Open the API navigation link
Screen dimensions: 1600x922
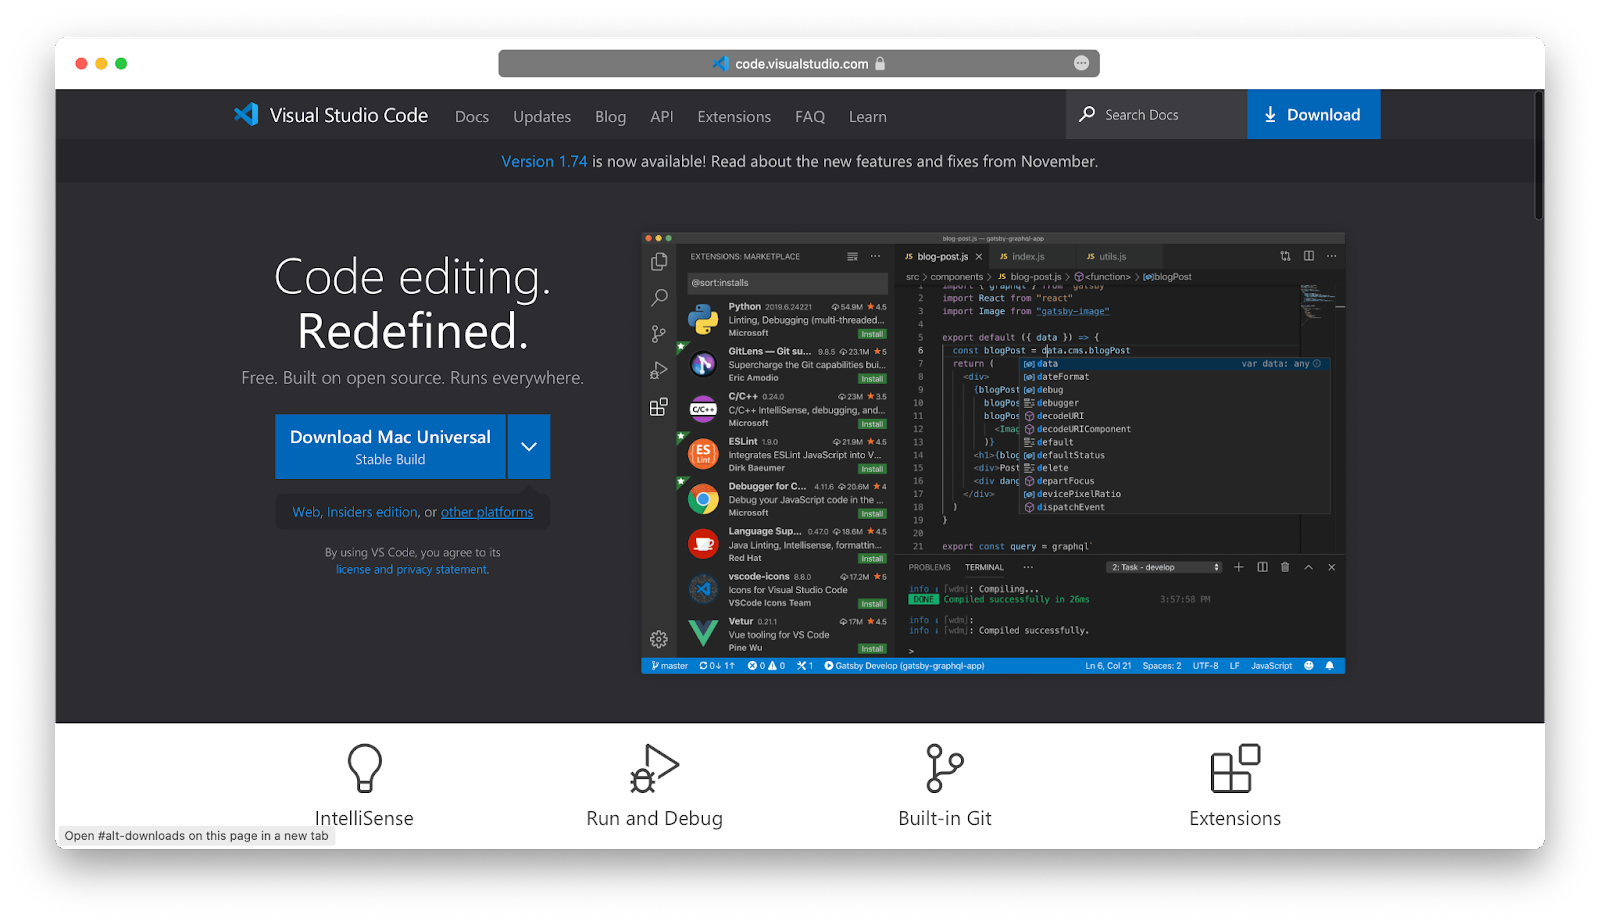tap(662, 117)
